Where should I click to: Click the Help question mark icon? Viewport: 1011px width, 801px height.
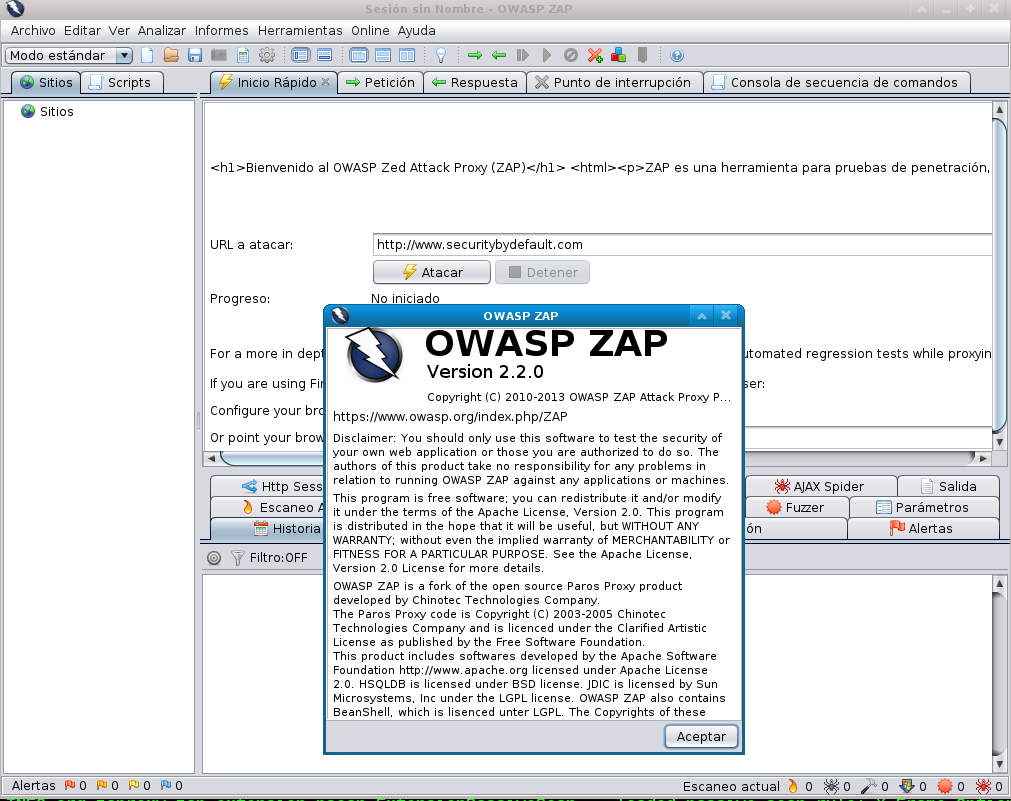[678, 55]
